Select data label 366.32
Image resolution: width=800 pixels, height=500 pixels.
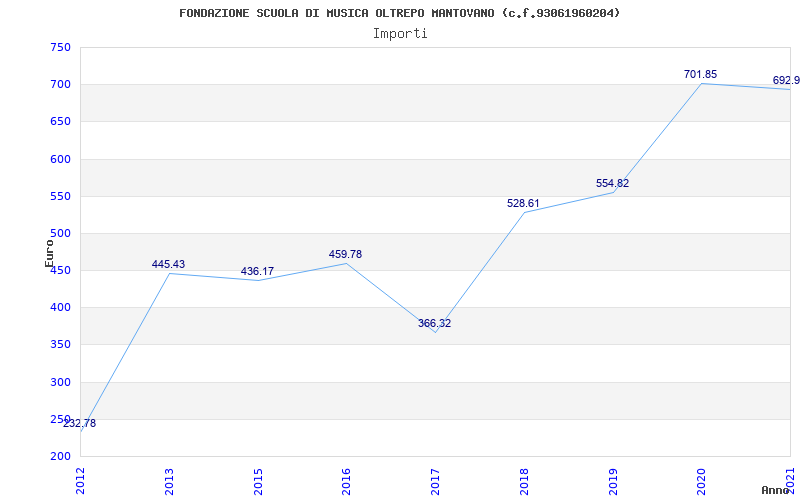coord(435,323)
